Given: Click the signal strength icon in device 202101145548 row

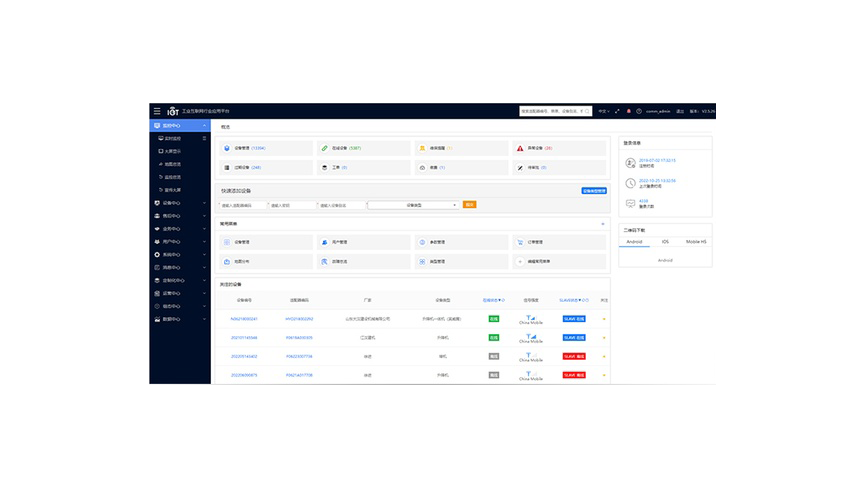Looking at the screenshot, I should coord(531,335).
